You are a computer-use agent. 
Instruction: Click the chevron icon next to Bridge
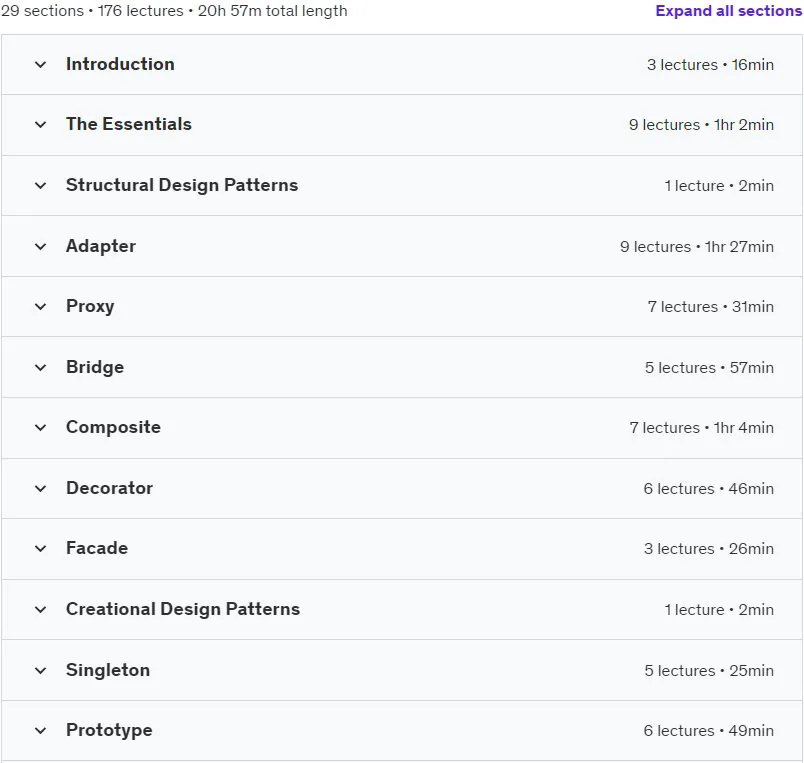click(x=41, y=368)
